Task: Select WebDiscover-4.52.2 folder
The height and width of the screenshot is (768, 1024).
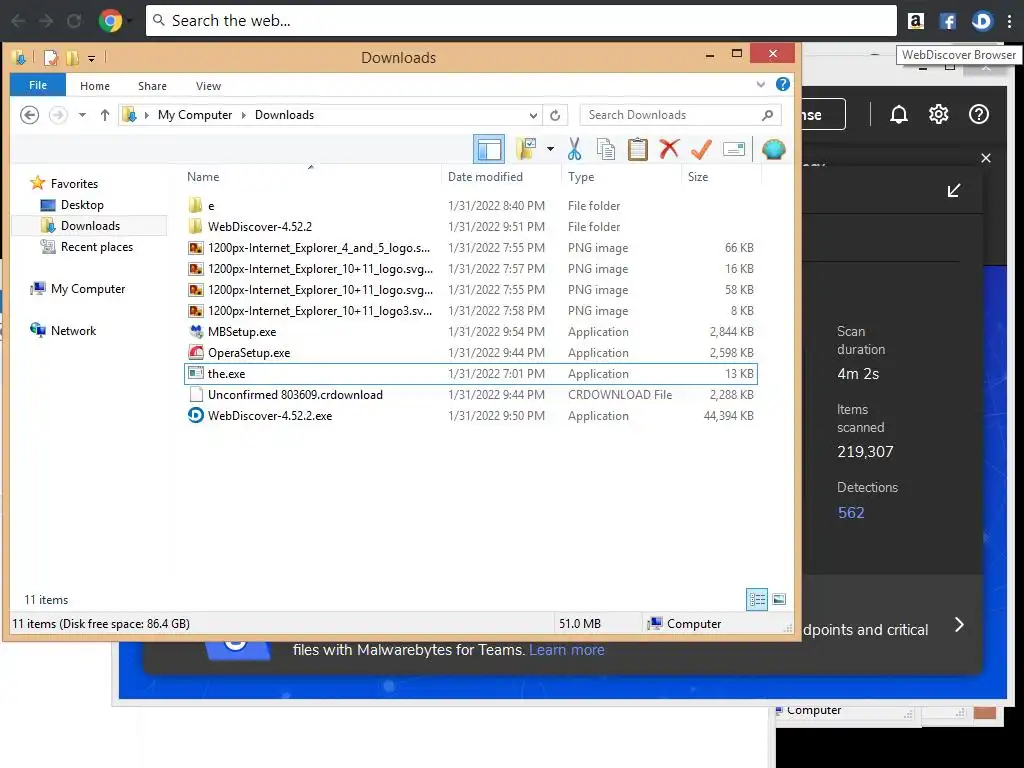Action: (x=260, y=227)
